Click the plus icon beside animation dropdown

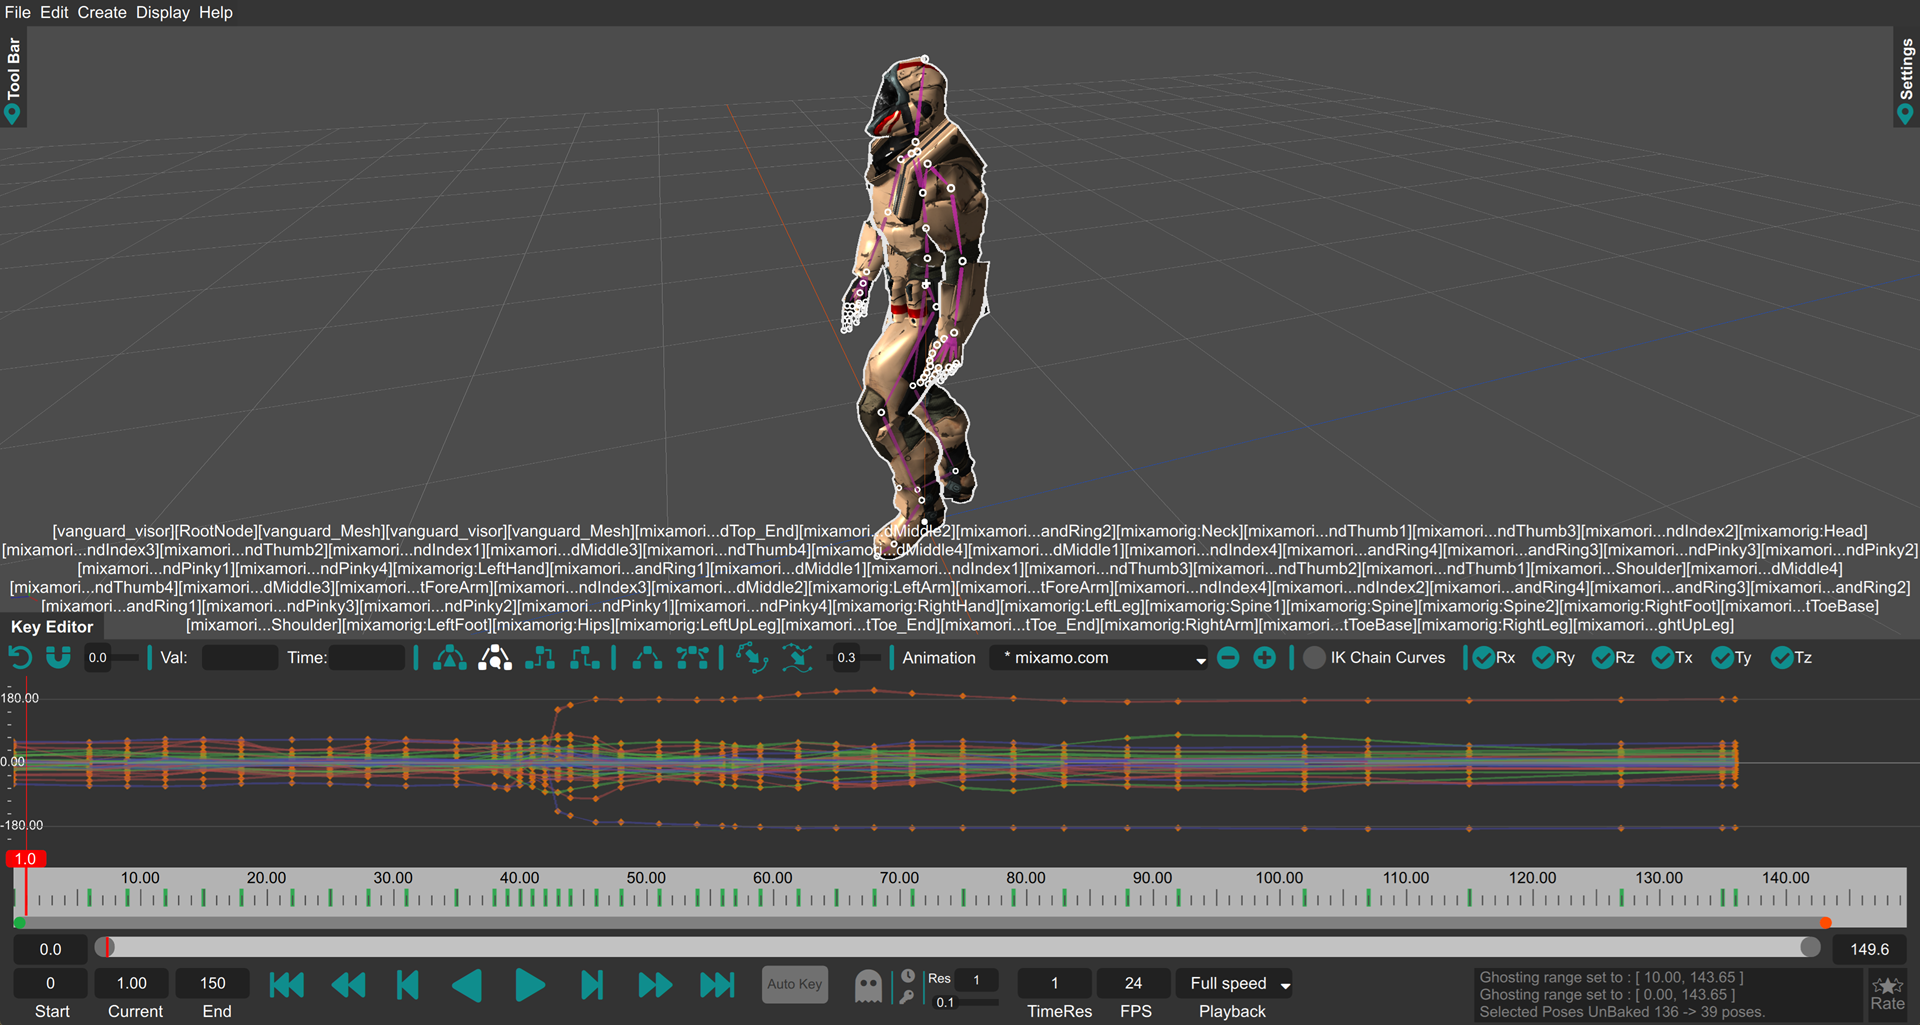click(1264, 658)
